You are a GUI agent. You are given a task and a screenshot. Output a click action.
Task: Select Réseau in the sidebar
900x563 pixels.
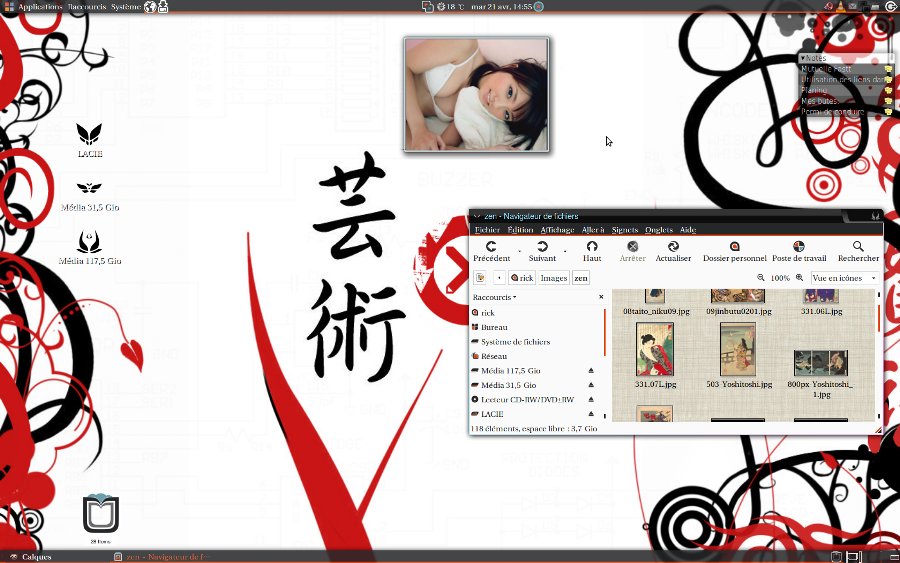pos(536,356)
